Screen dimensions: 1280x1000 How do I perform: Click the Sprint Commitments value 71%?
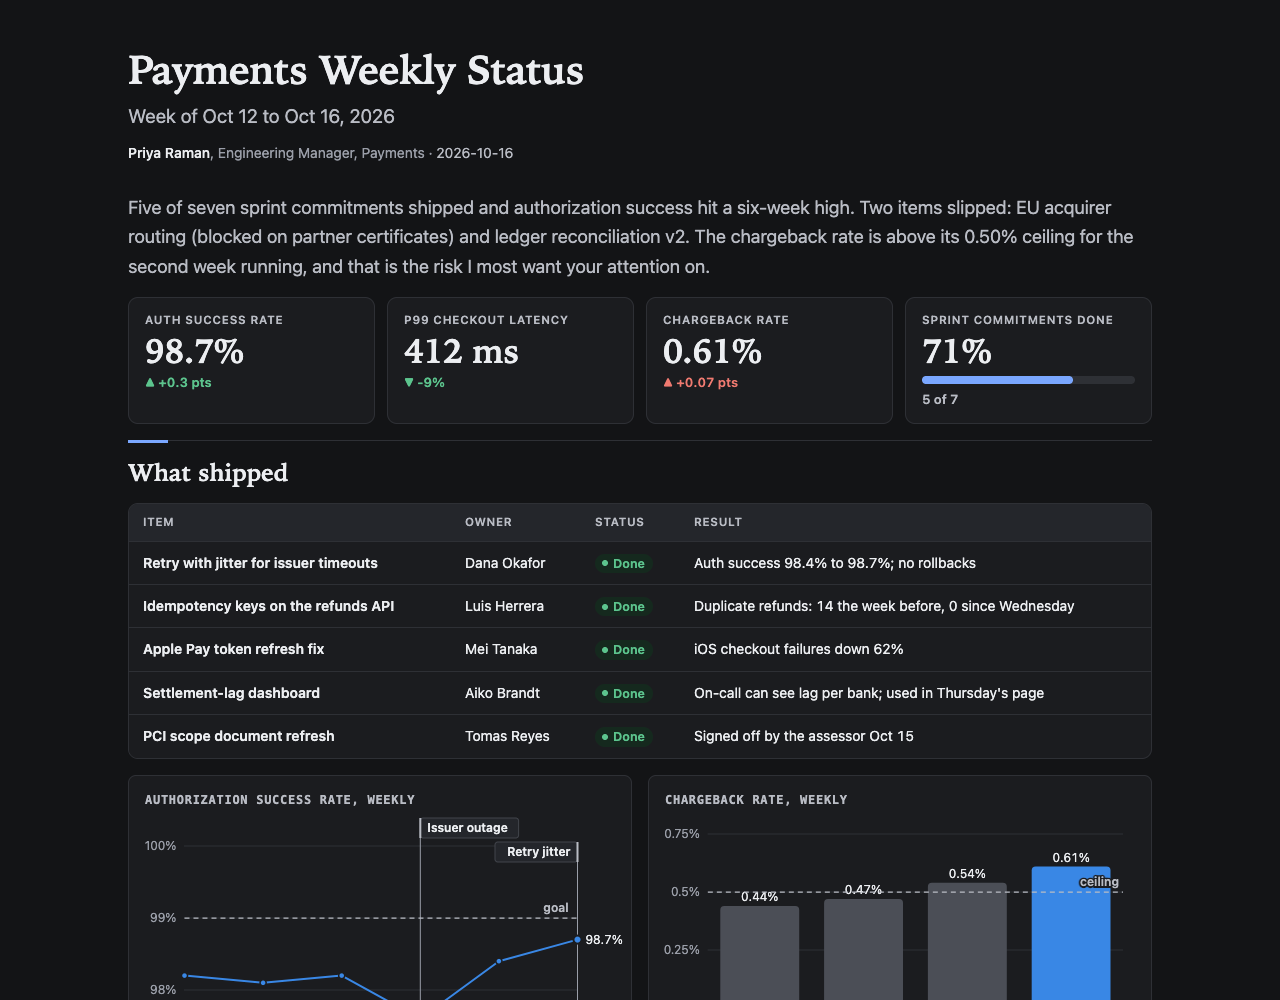(x=956, y=352)
